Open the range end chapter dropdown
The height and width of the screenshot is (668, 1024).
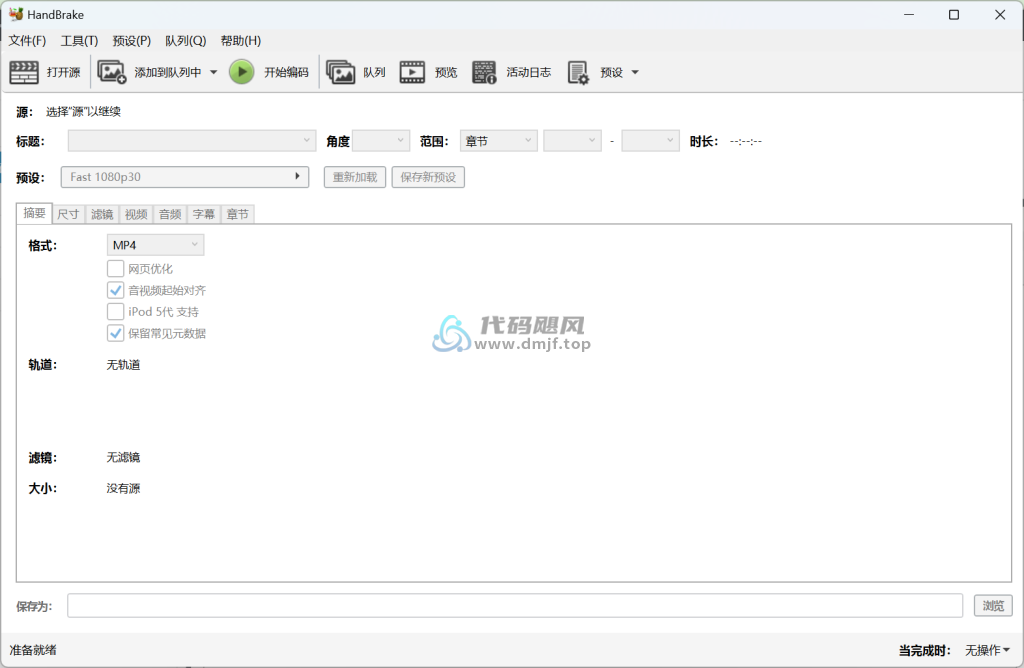(650, 141)
